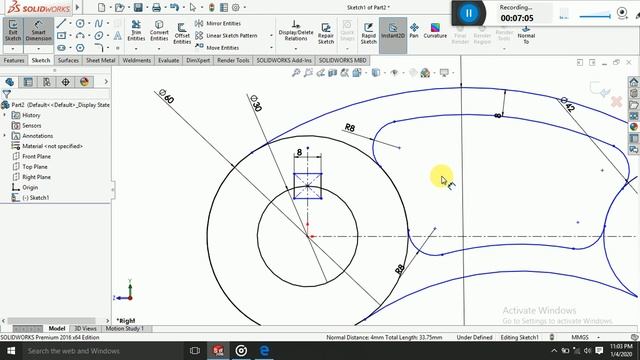Image resolution: width=640 pixels, height=360 pixels.
Task: Open ConfigurationManager panel tab
Action: 47,82
